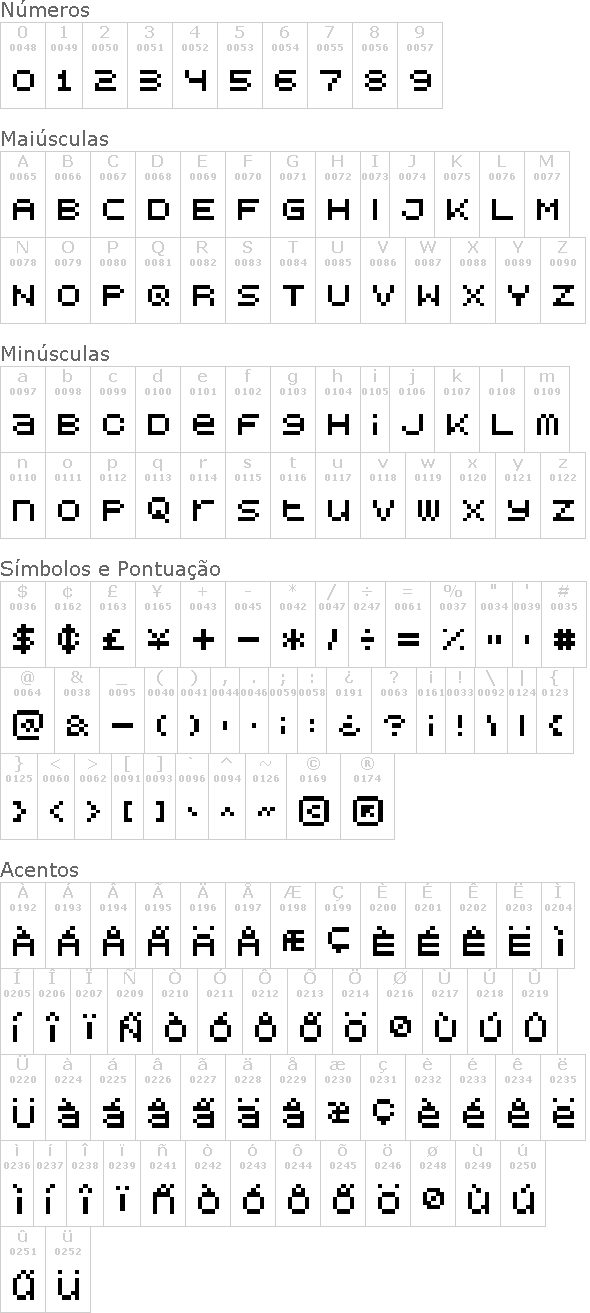This screenshot has height=1313, width=590.
Task: Select the at-sign symbol glyph
Action: tap(27, 725)
